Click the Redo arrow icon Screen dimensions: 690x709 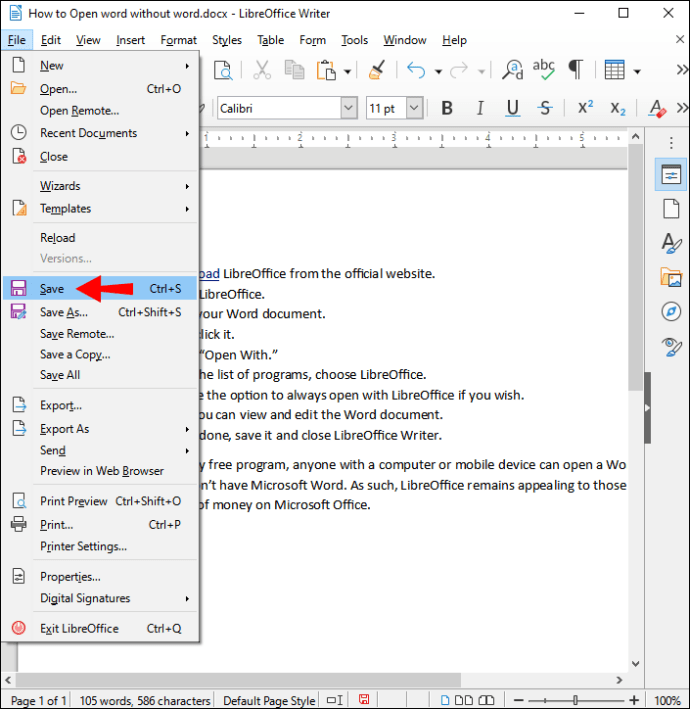pyautogui.click(x=459, y=70)
